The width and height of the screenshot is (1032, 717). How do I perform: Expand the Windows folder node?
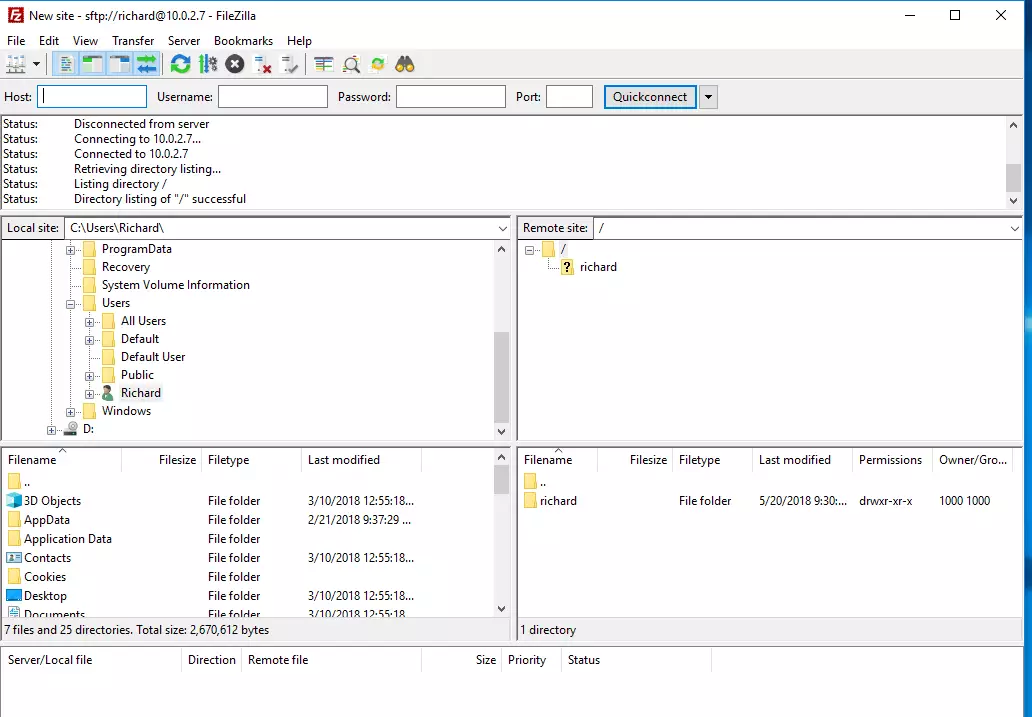(x=70, y=412)
